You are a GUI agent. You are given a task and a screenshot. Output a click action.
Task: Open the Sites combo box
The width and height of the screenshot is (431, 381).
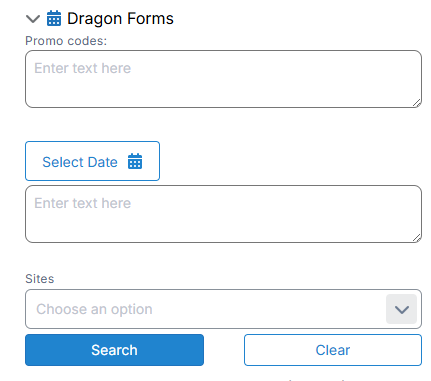click(x=223, y=309)
